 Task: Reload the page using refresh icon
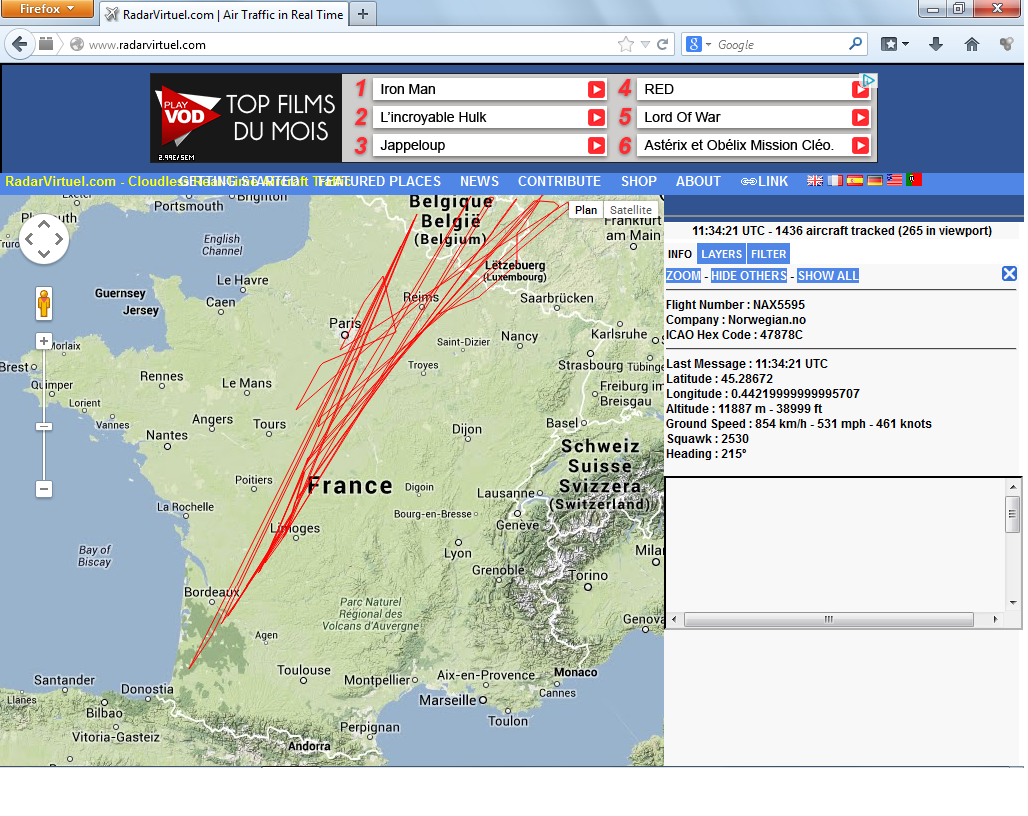pos(662,44)
